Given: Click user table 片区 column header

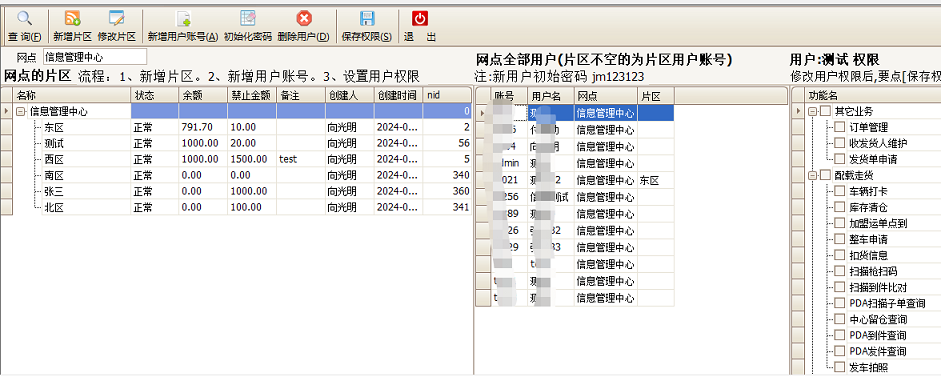Looking at the screenshot, I should [x=656, y=95].
